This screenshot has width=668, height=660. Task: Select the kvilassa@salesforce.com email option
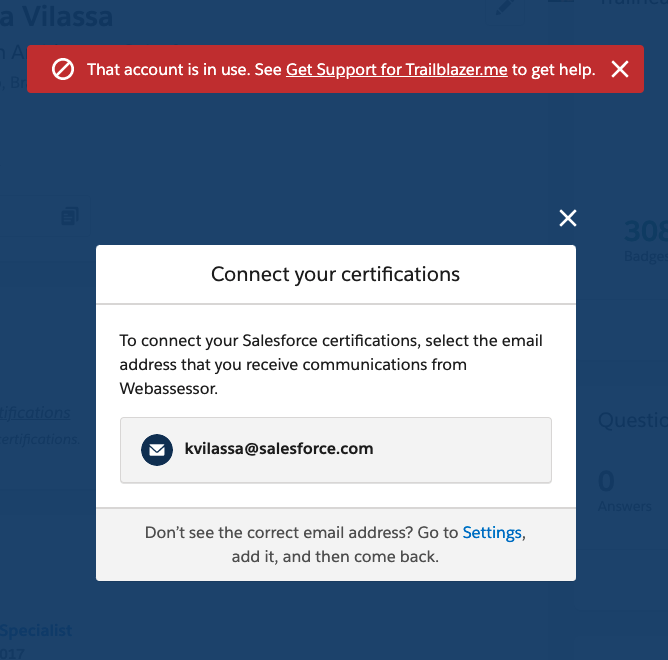[x=336, y=450]
